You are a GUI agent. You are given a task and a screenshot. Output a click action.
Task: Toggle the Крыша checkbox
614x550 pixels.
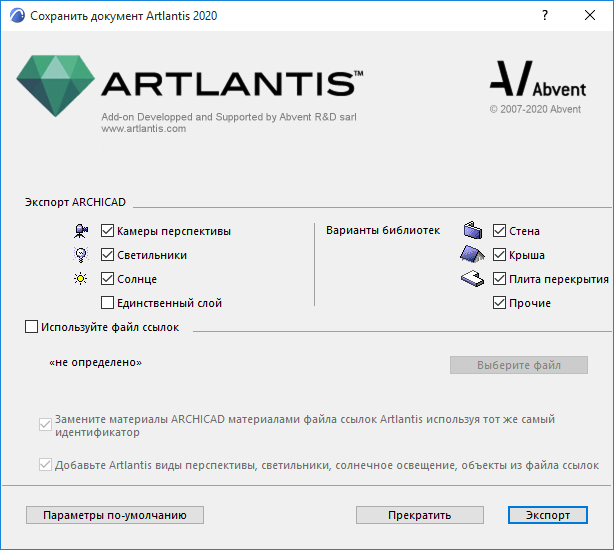click(x=499, y=255)
